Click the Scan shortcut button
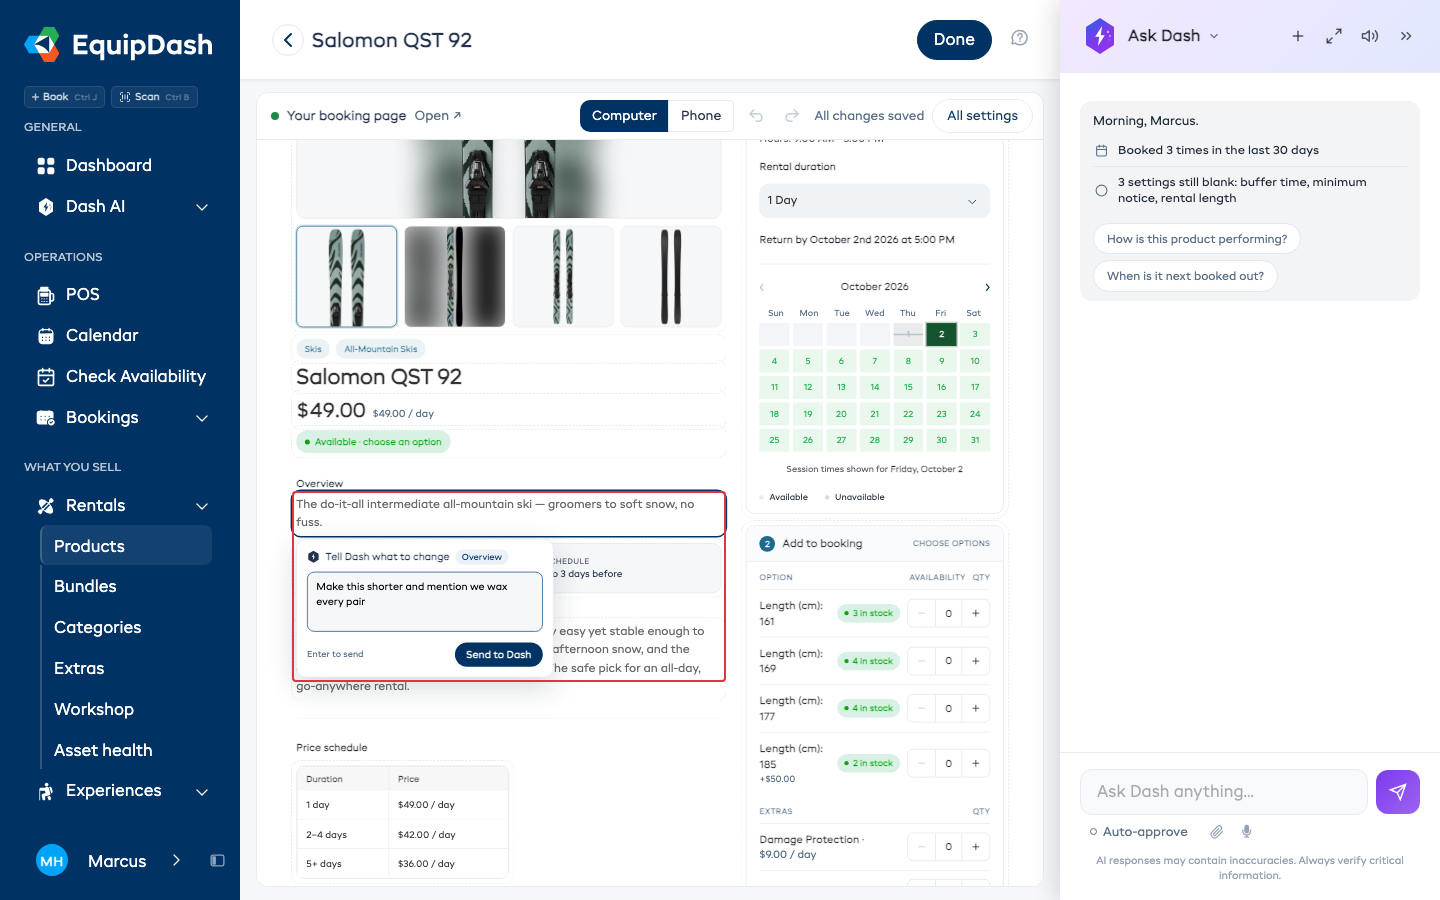The width and height of the screenshot is (1440, 900). point(154,97)
